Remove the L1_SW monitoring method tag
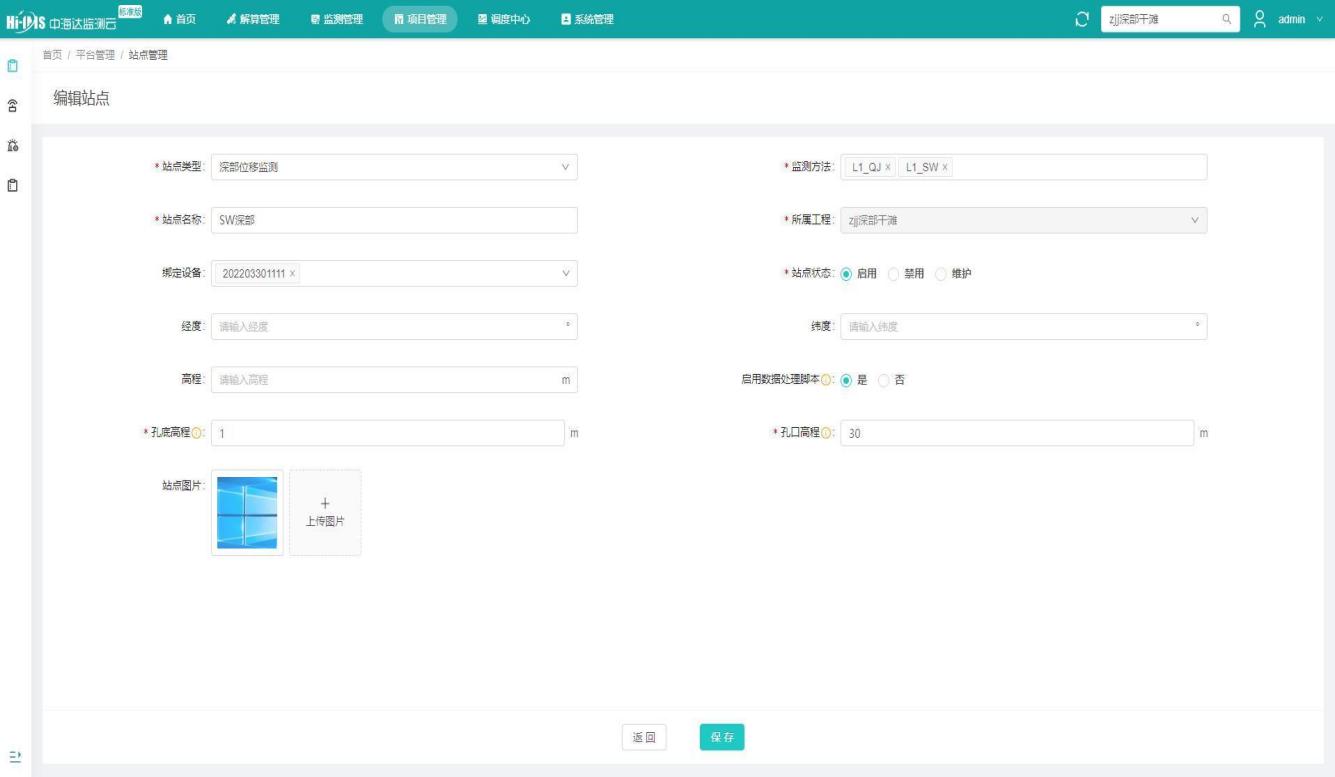 [x=945, y=167]
